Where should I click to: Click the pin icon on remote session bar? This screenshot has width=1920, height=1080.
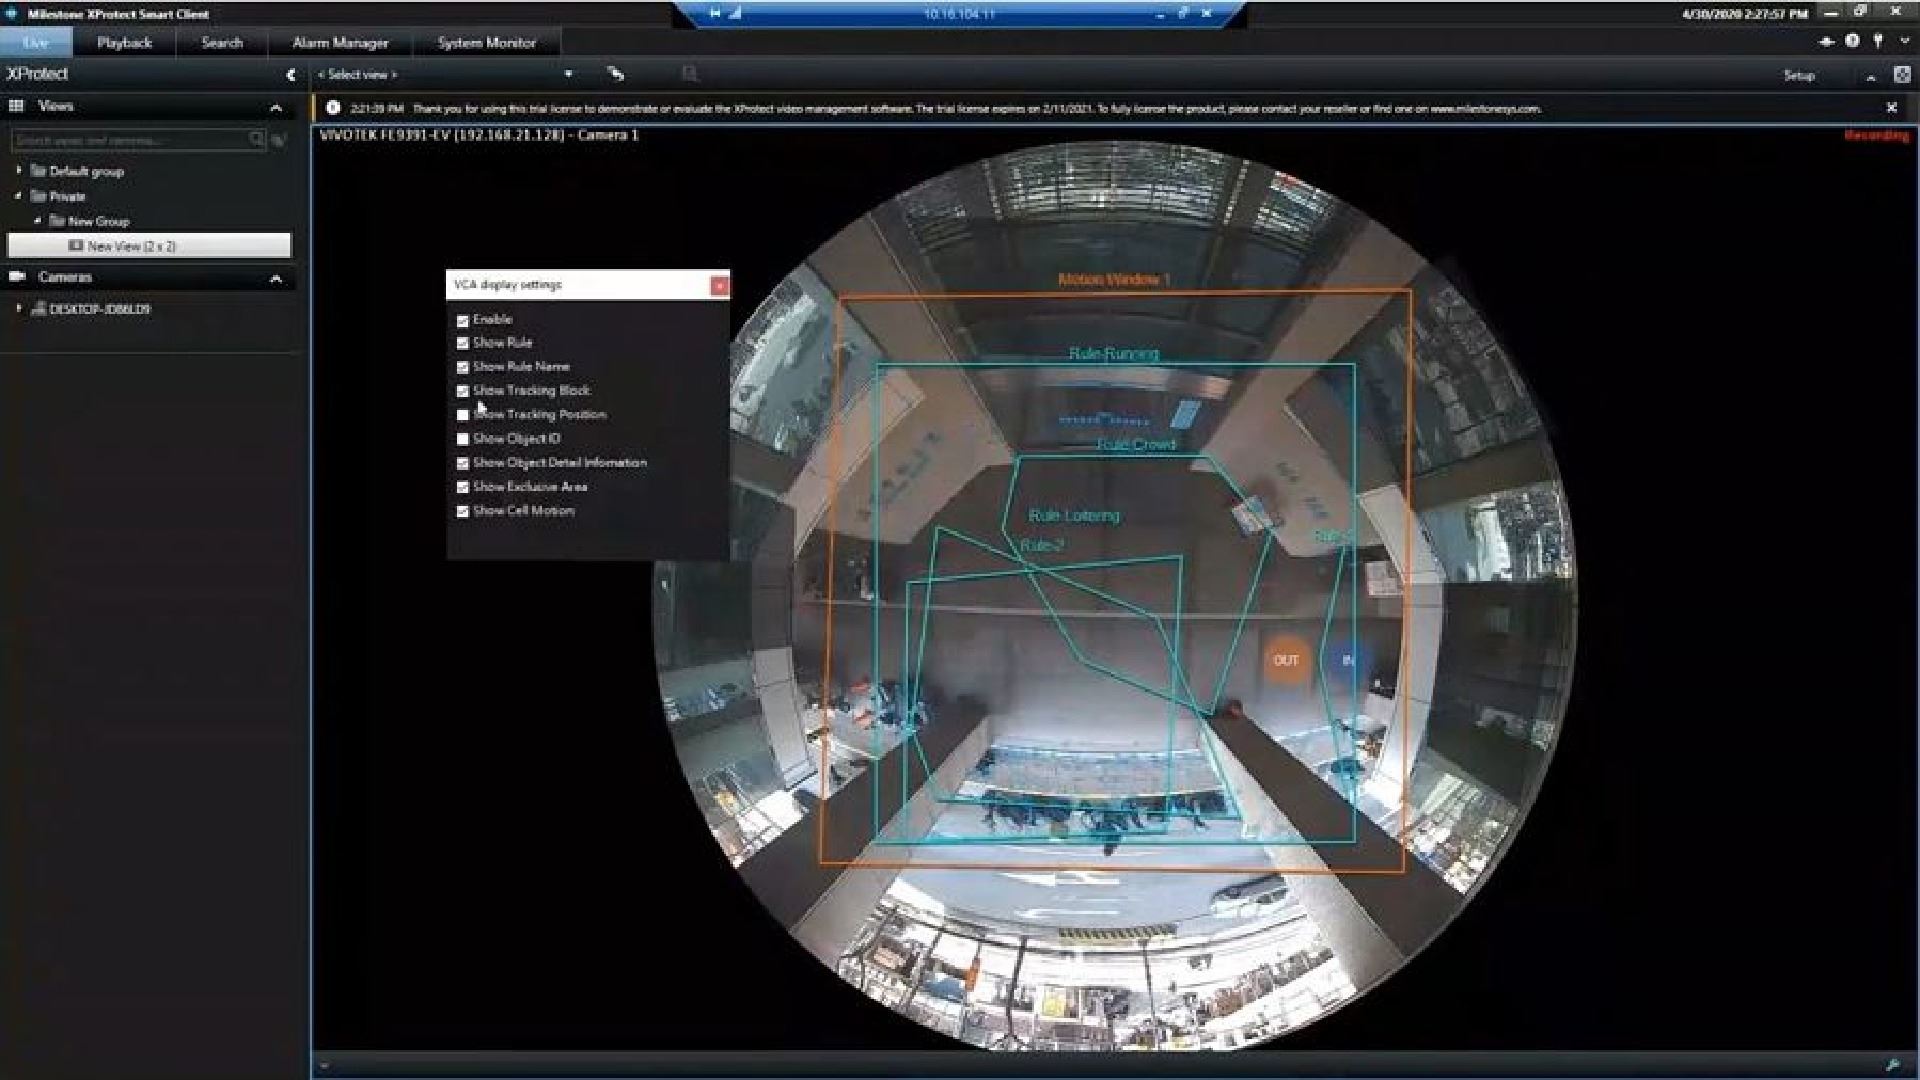[715, 14]
